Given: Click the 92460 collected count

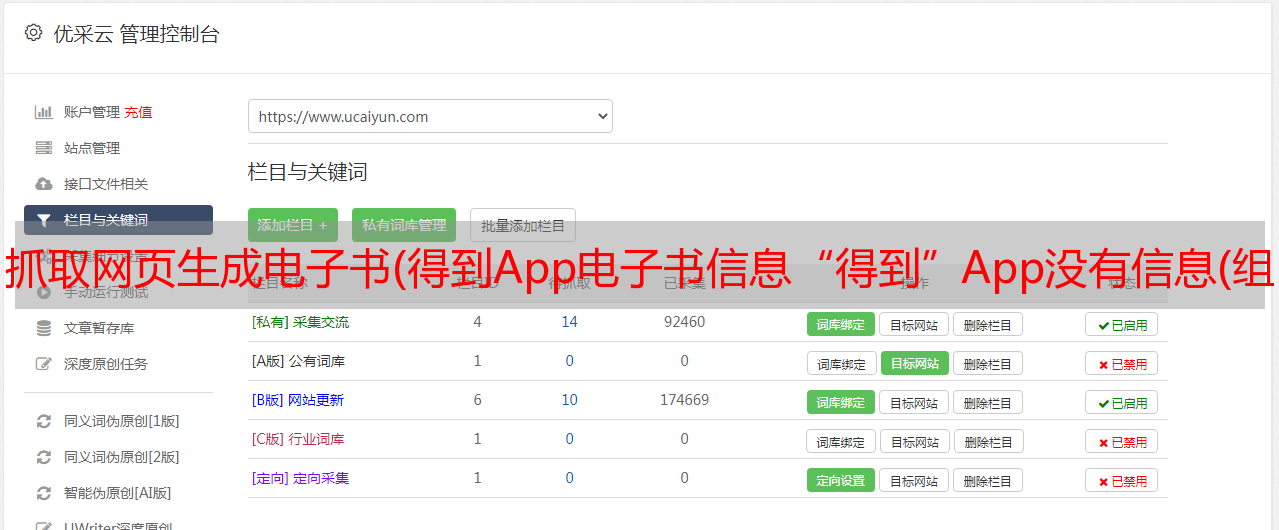Looking at the screenshot, I should click(x=684, y=322).
